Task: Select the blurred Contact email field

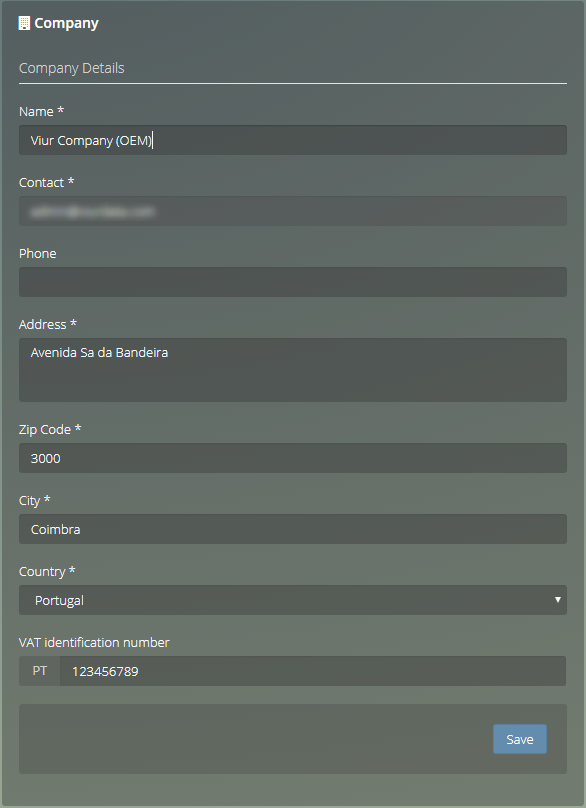Action: tap(293, 211)
